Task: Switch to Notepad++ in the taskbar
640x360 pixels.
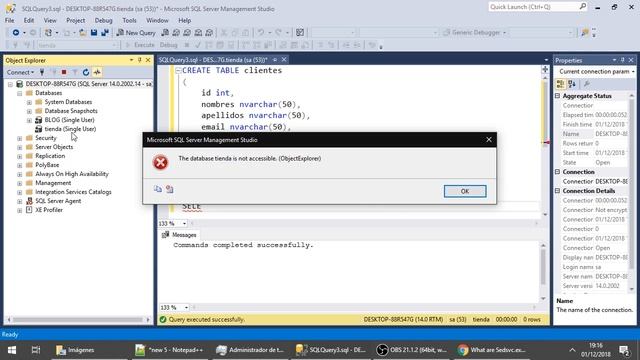Action: click(x=170, y=350)
